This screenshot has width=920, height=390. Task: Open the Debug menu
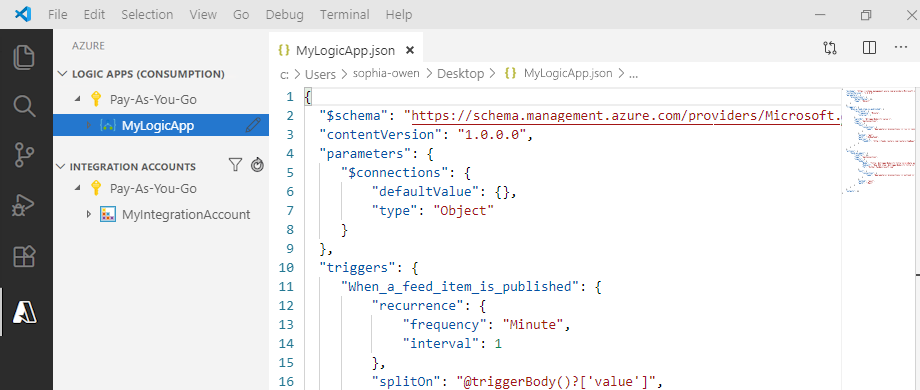point(284,15)
